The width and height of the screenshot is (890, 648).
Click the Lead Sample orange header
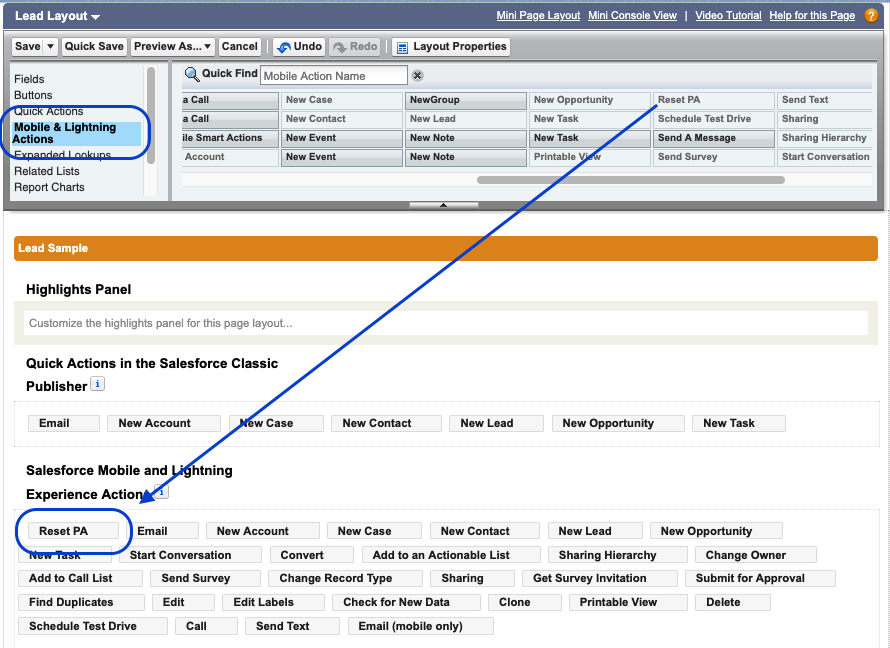point(446,249)
